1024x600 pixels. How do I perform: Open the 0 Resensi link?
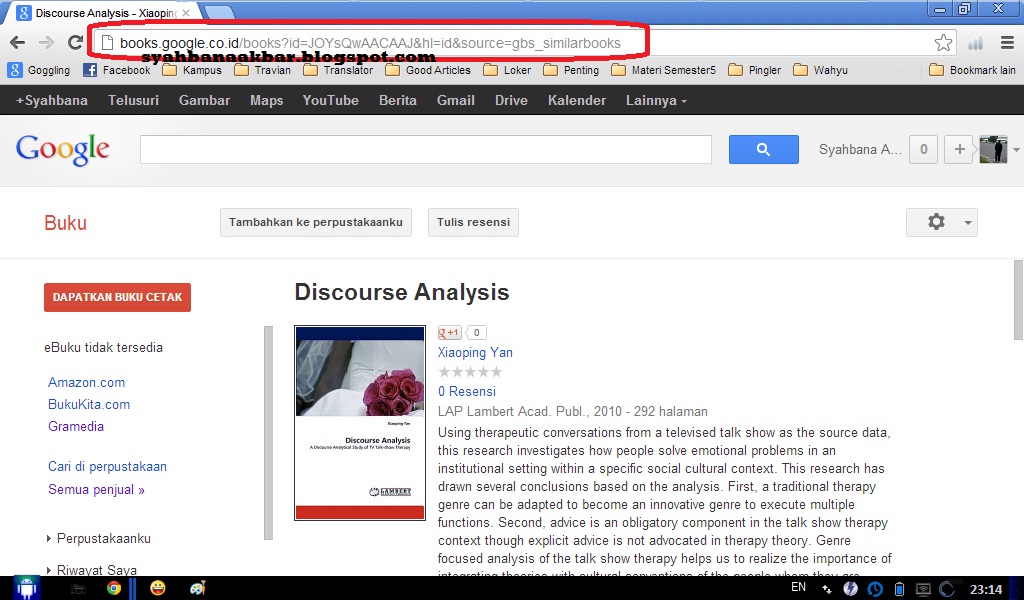pos(467,392)
